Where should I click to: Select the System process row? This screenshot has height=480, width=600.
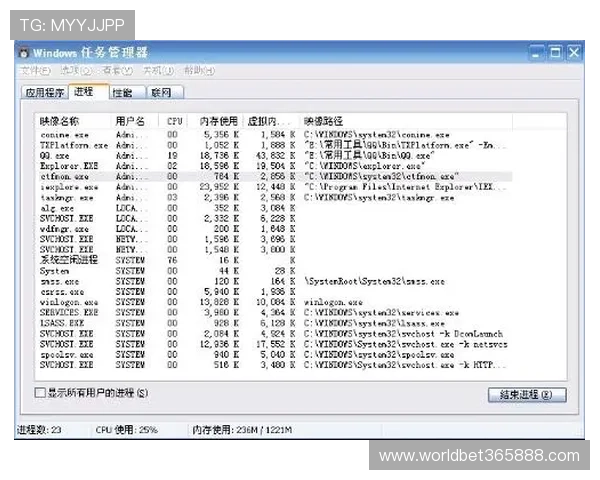click(x=275, y=271)
